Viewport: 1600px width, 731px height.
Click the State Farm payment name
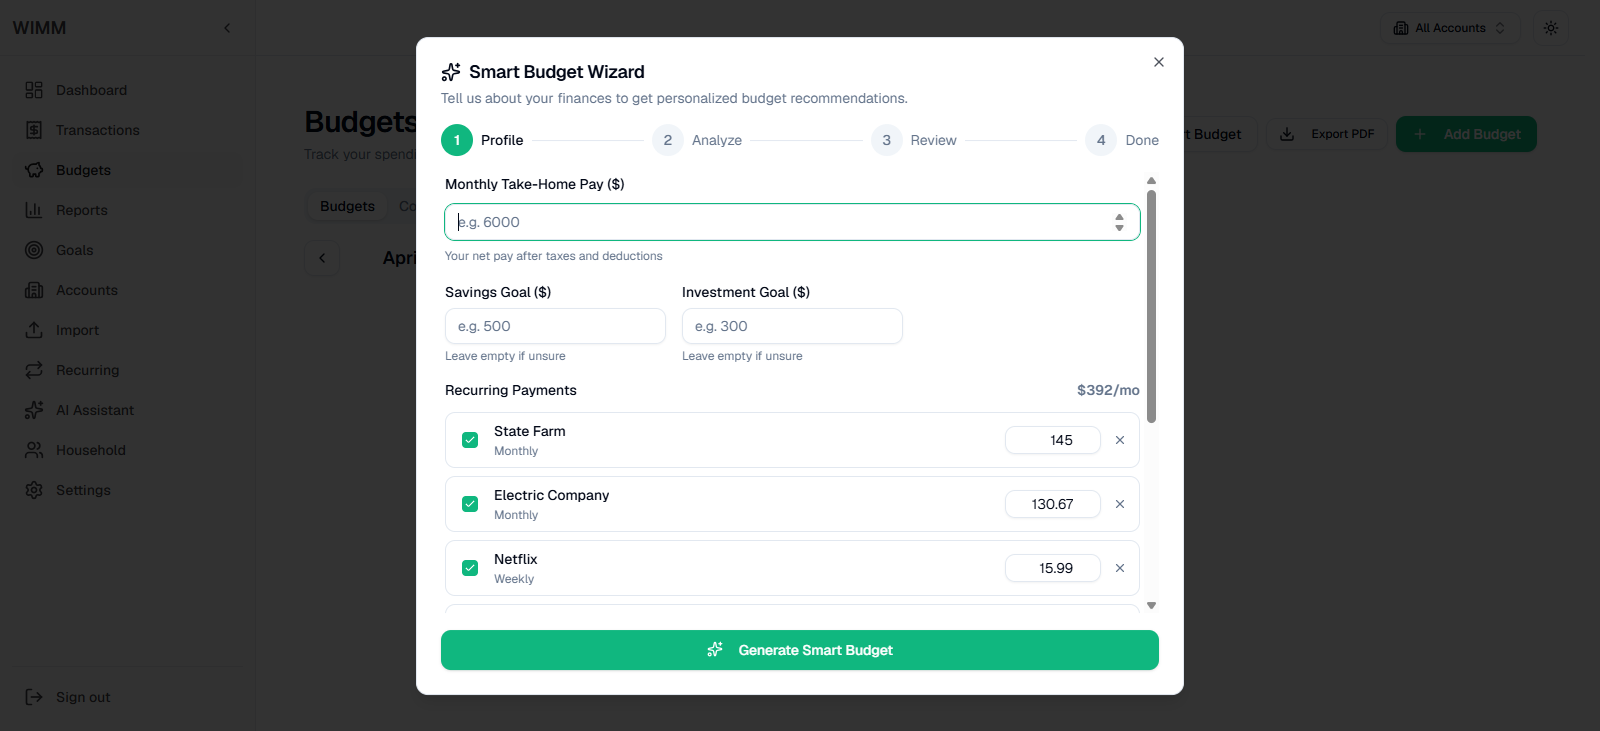click(530, 431)
